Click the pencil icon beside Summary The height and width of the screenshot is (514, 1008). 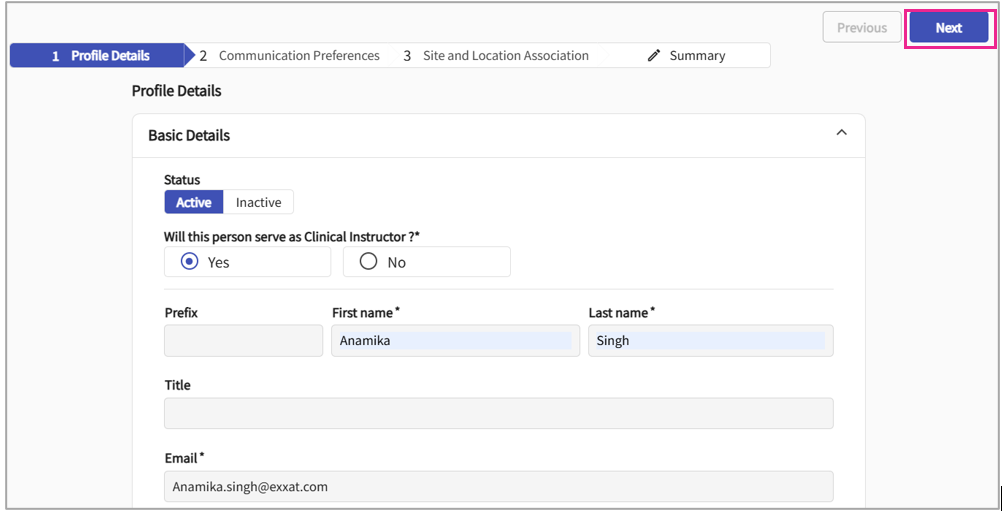654,56
